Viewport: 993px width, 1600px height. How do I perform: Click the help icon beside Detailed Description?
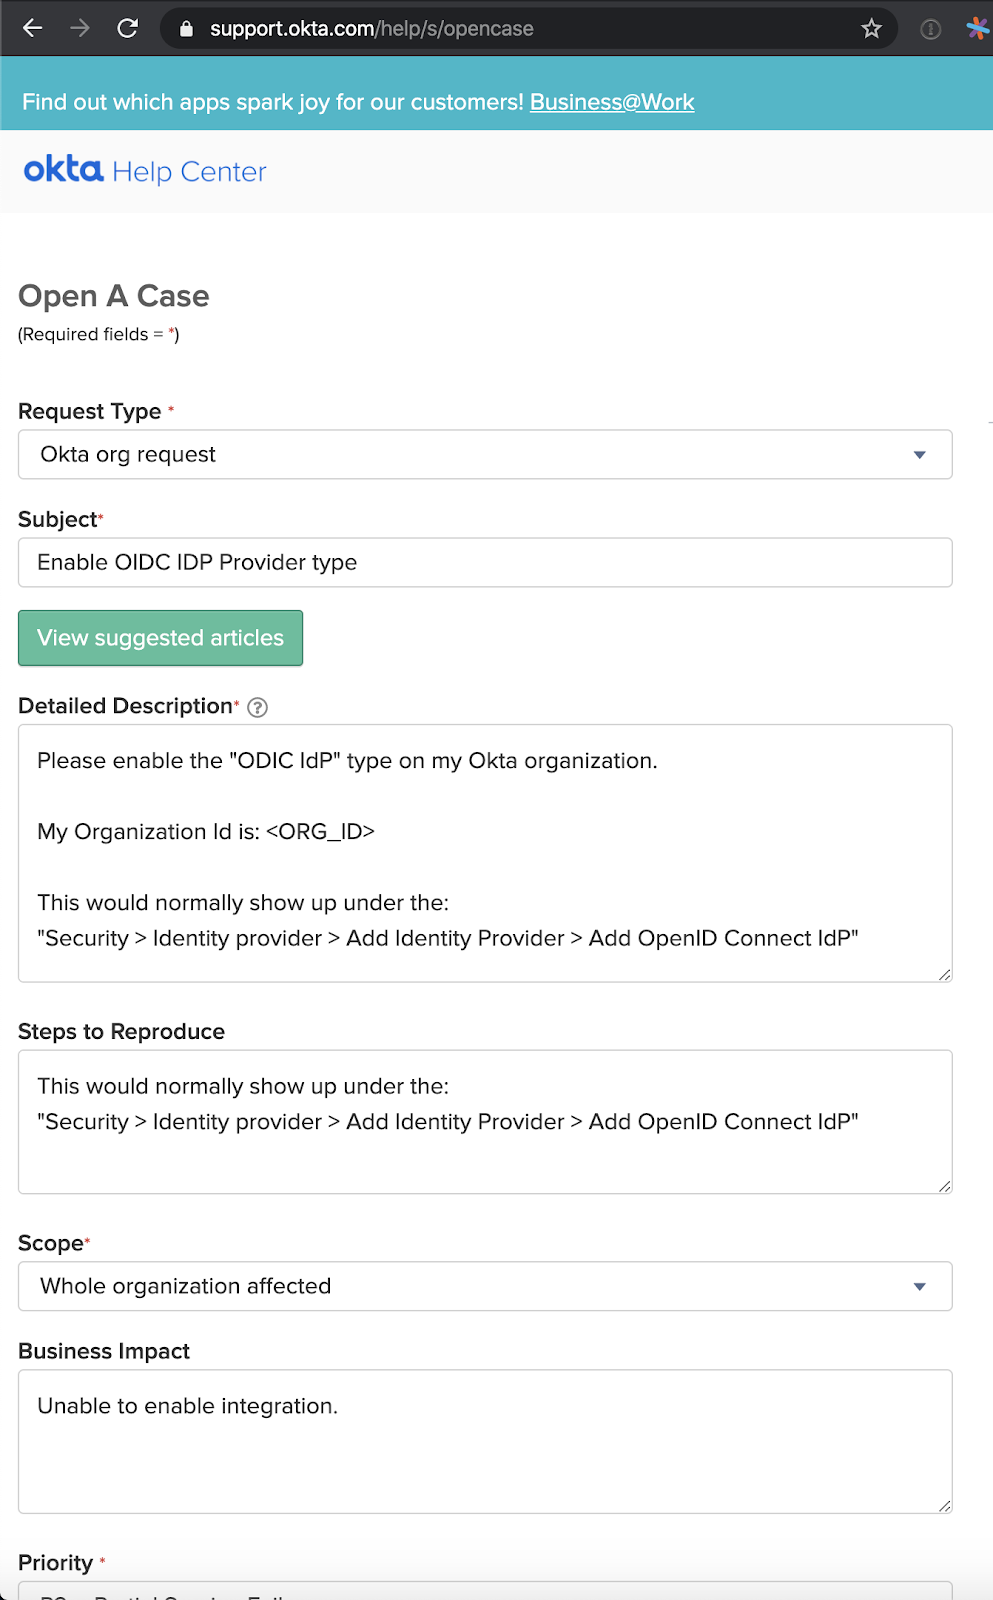pos(257,708)
